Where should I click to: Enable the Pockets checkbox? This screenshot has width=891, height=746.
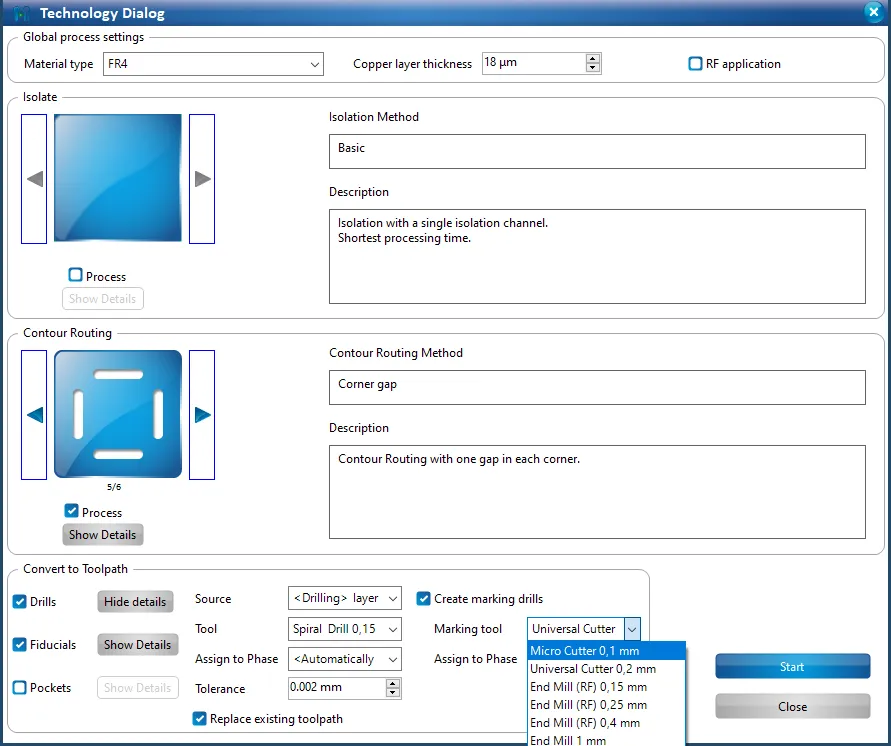point(20,687)
